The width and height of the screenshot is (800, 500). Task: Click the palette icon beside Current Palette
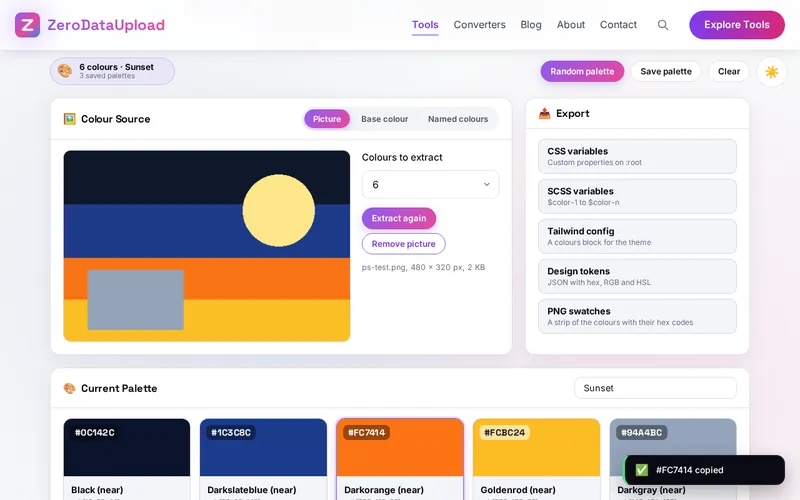pyautogui.click(x=69, y=388)
